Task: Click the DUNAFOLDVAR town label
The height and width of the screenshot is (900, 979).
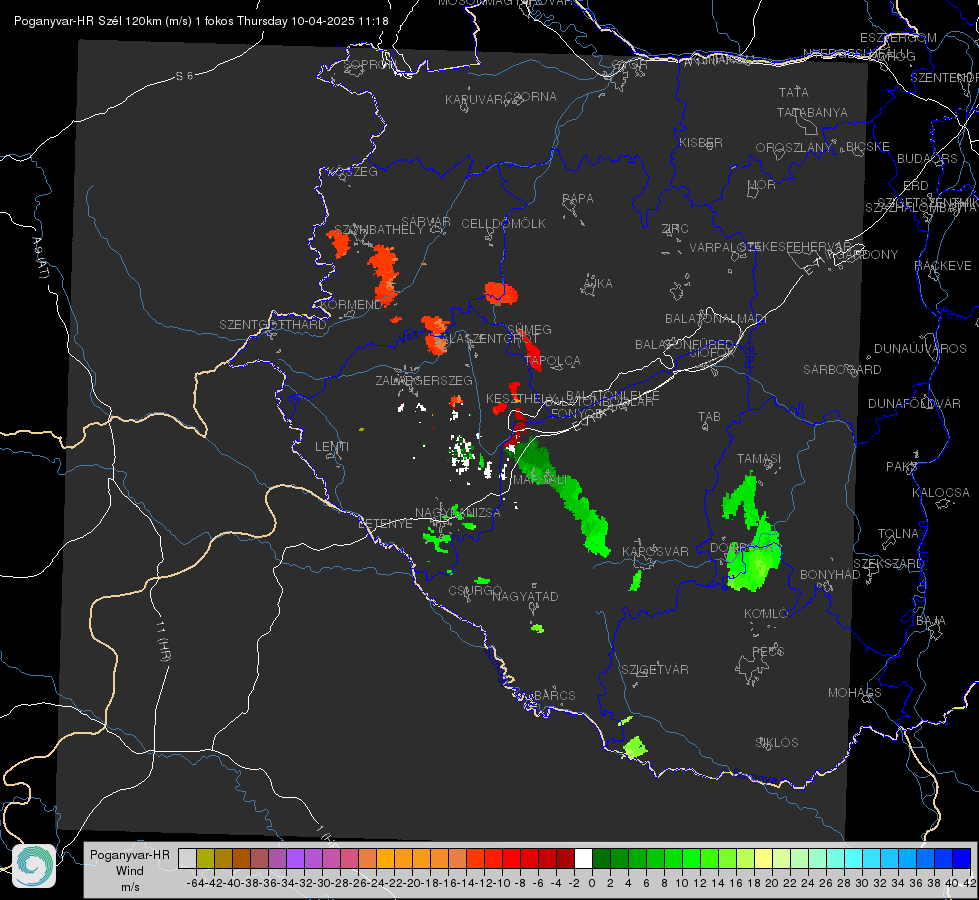Action: 914,403
